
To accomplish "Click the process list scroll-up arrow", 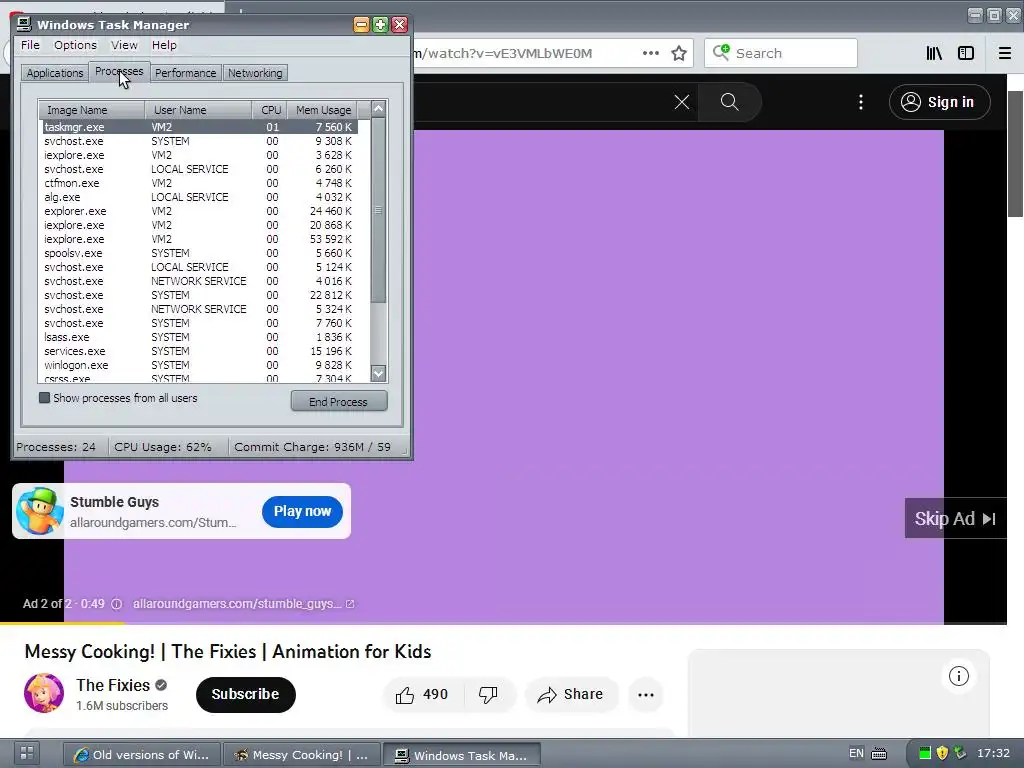I will click(x=378, y=110).
